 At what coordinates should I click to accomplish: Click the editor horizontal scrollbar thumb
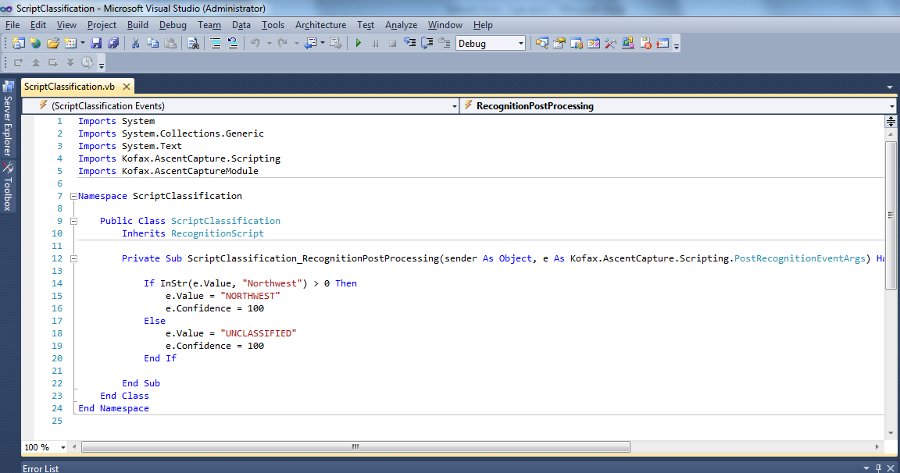pyautogui.click(x=356, y=447)
